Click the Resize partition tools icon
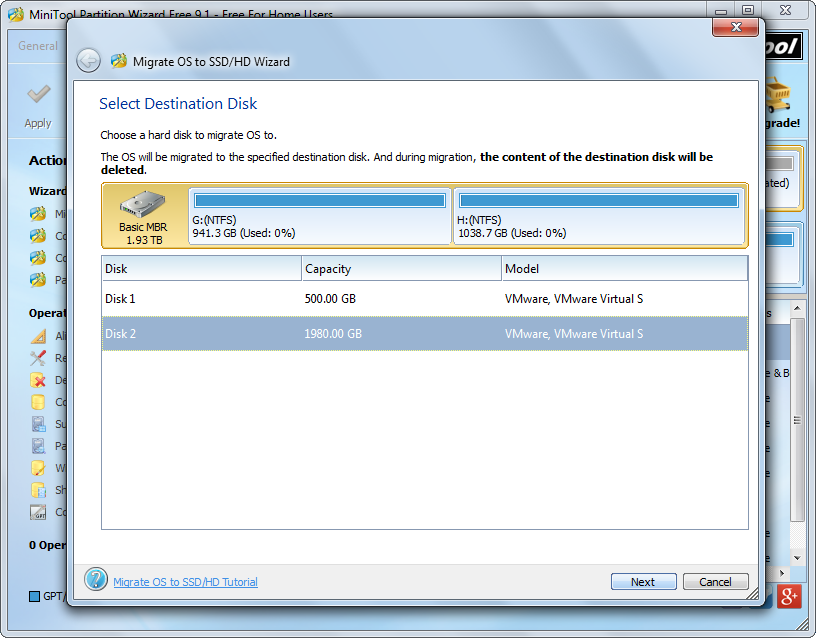The image size is (816, 638). [38, 358]
